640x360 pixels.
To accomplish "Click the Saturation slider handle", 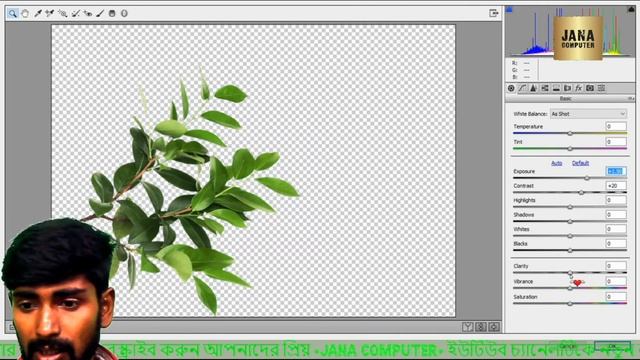I will [x=570, y=303].
